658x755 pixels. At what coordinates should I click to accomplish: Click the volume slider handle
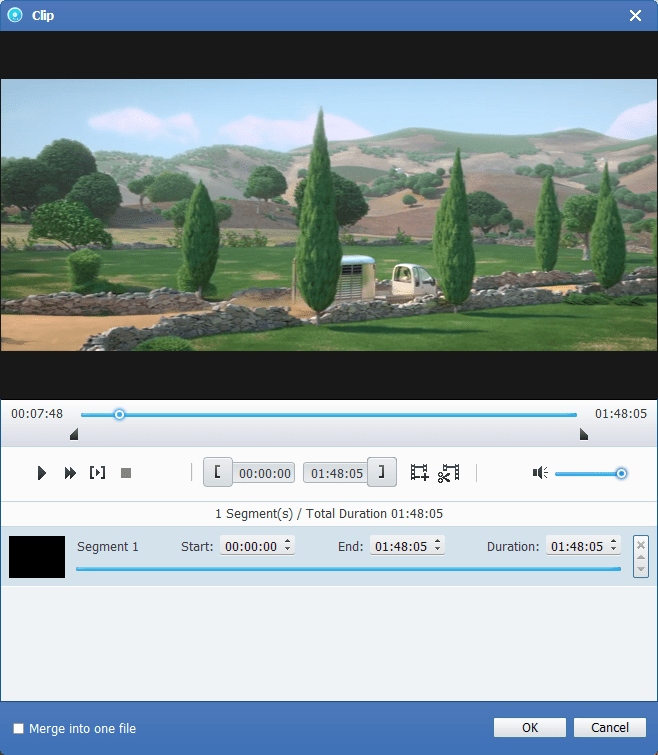[x=621, y=473]
